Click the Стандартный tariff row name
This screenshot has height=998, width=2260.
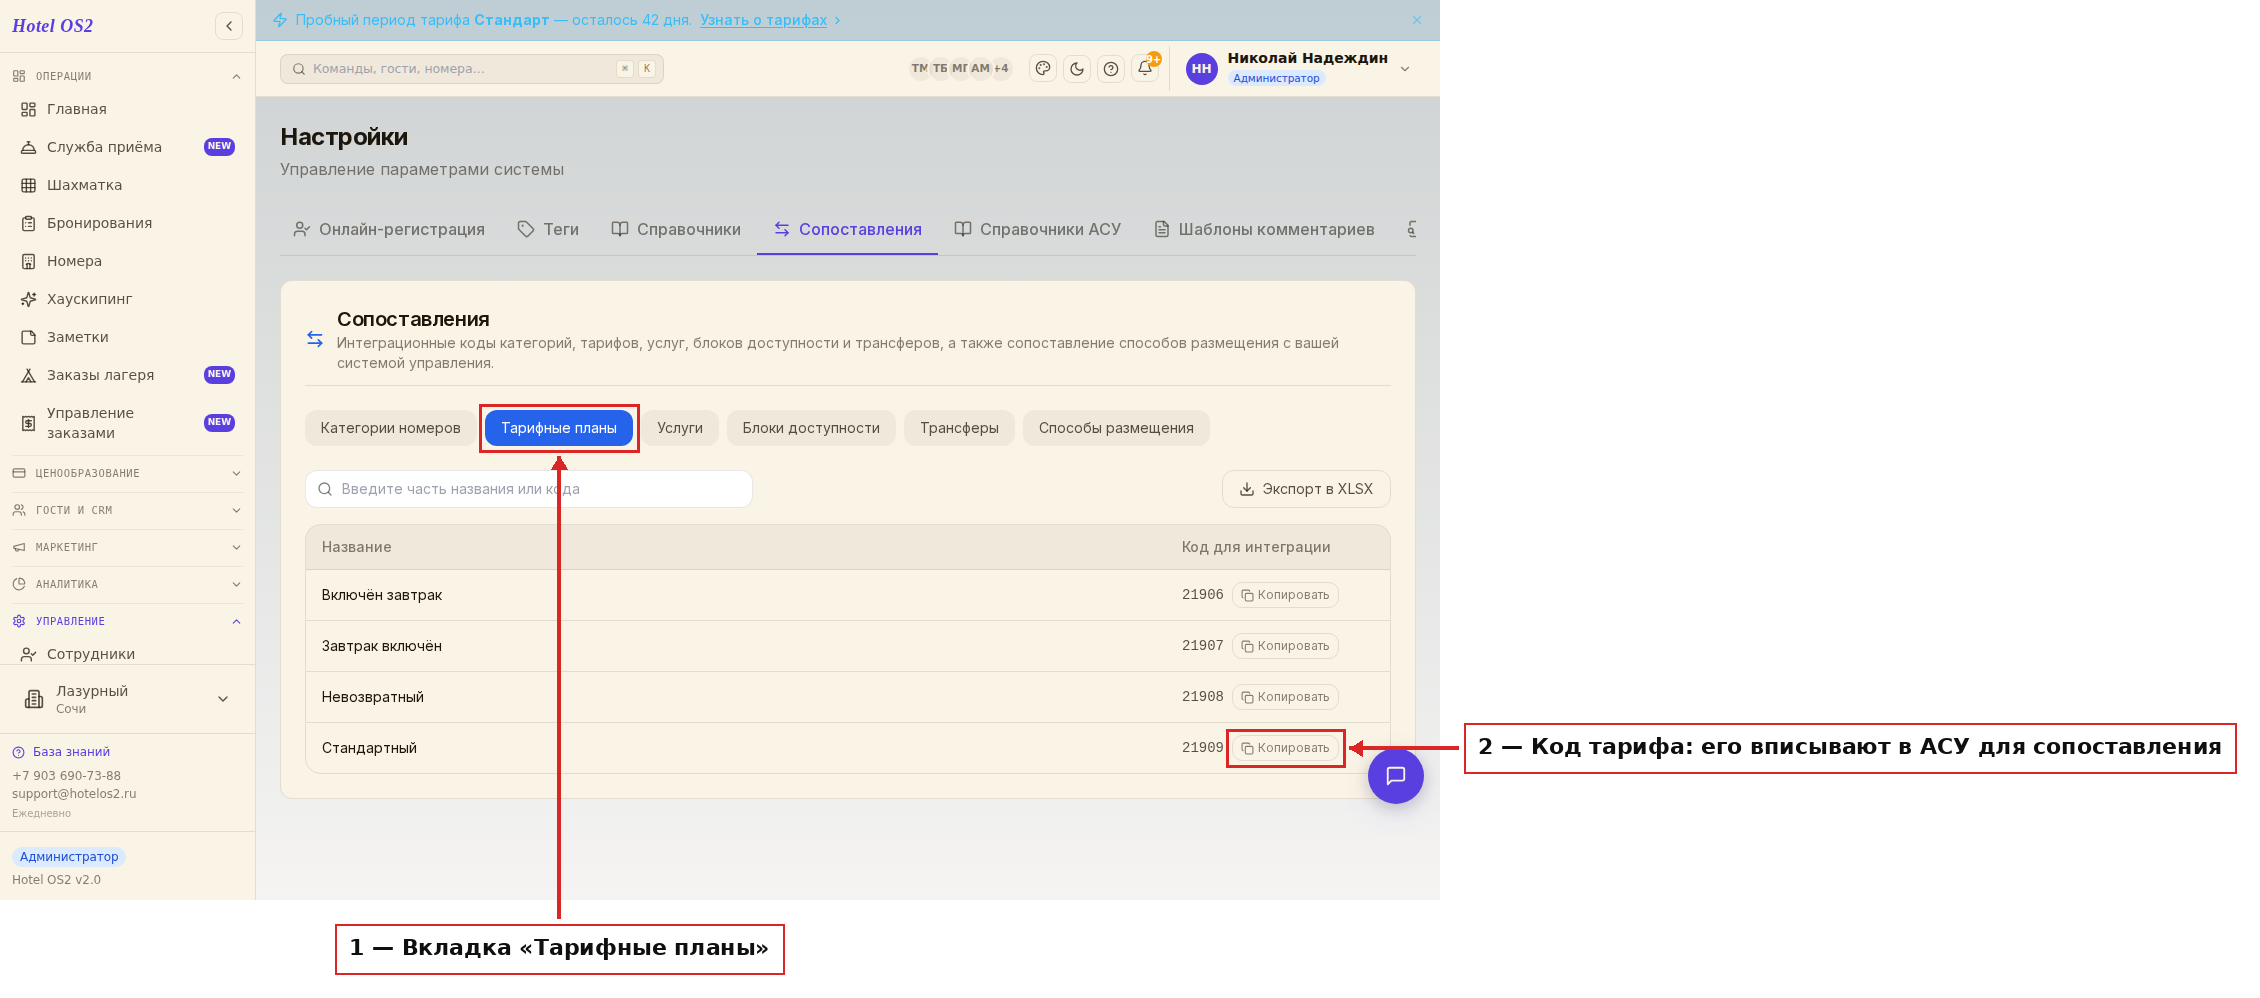[x=369, y=748]
